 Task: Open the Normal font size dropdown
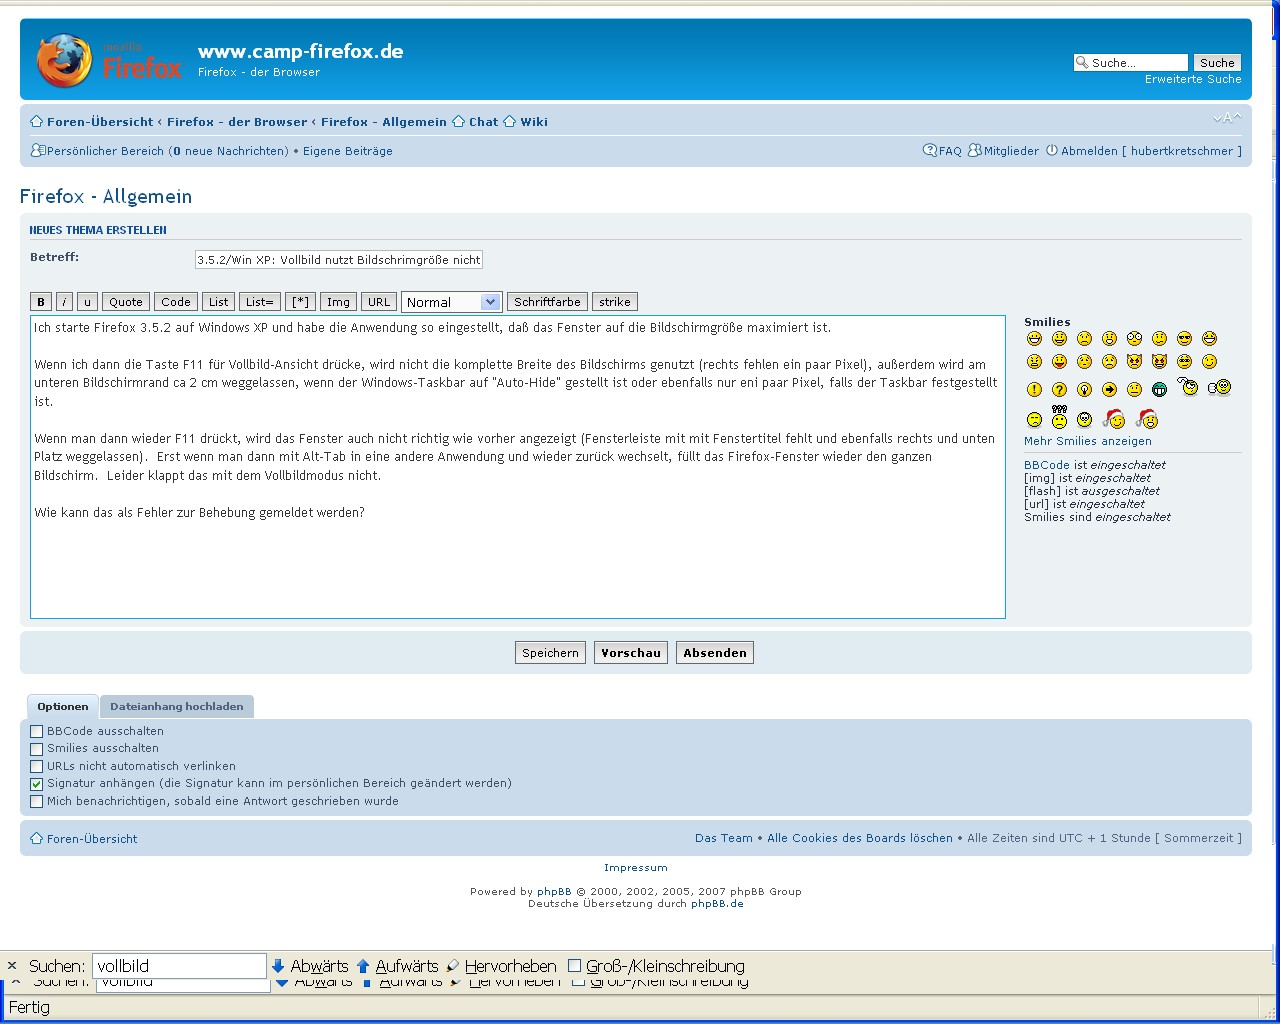tap(451, 302)
